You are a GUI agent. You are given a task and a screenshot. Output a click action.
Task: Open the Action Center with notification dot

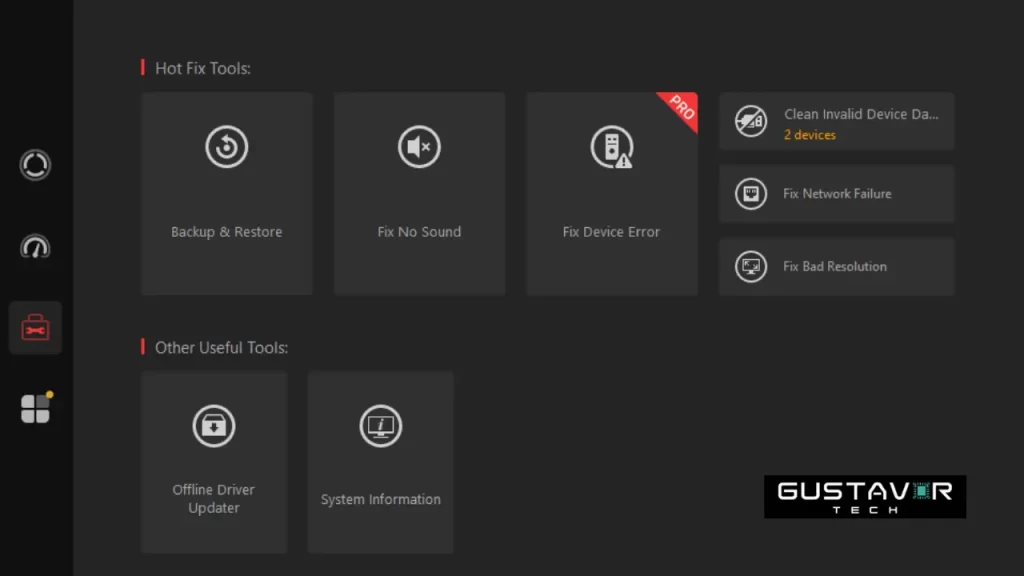pyautogui.click(x=35, y=408)
